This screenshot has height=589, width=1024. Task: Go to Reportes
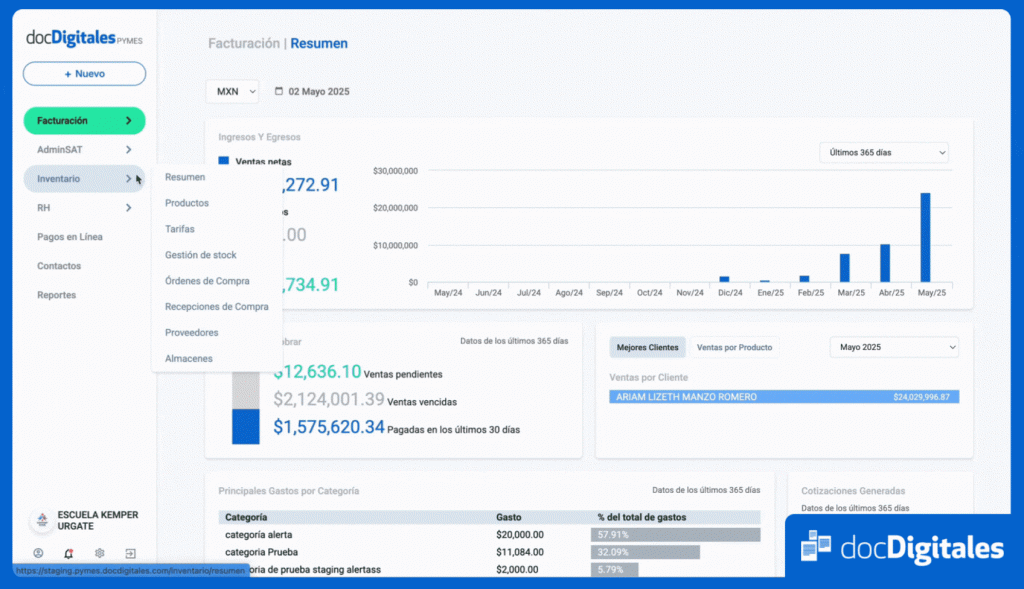point(57,295)
